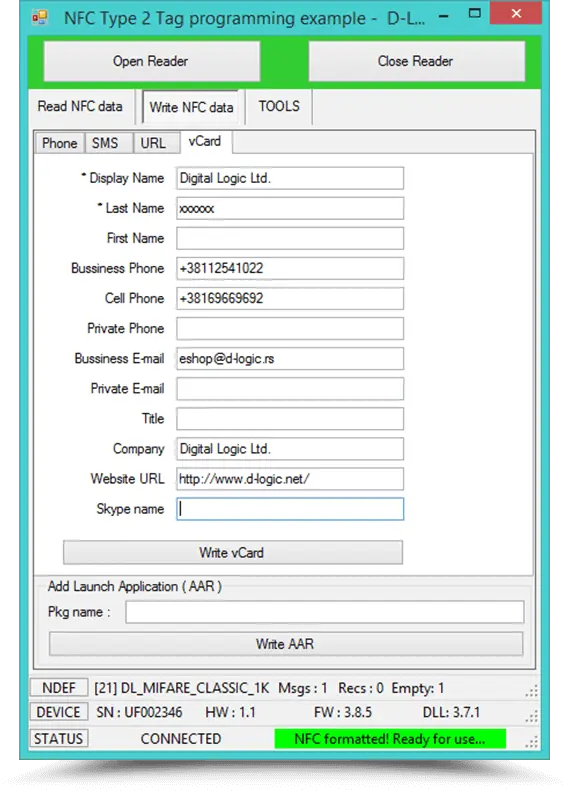Screen dimensions: 563x791
Task: Click the NDEF status label
Action: pyautogui.click(x=59, y=688)
